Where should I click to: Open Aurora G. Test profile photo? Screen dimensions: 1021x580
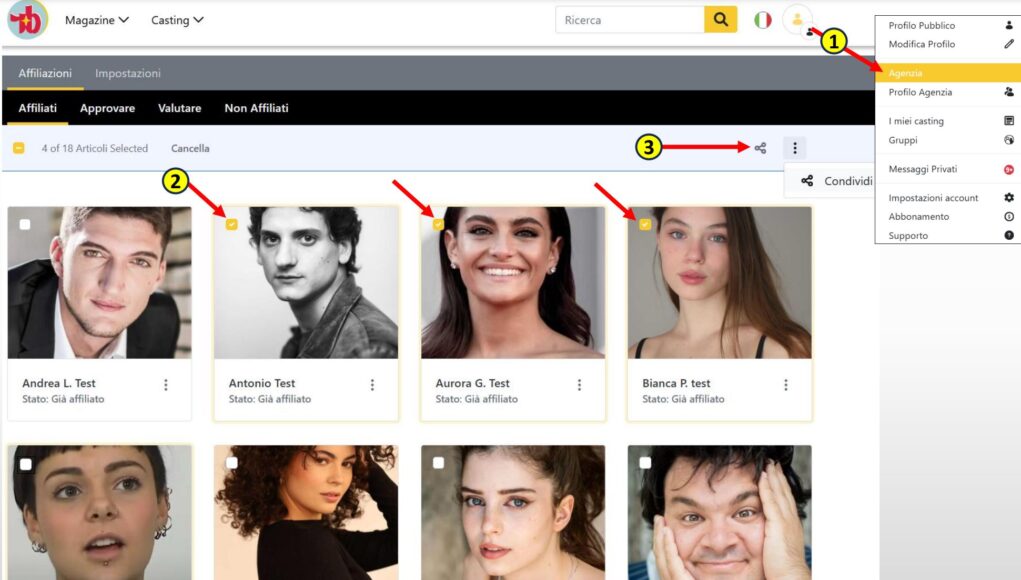click(x=513, y=283)
